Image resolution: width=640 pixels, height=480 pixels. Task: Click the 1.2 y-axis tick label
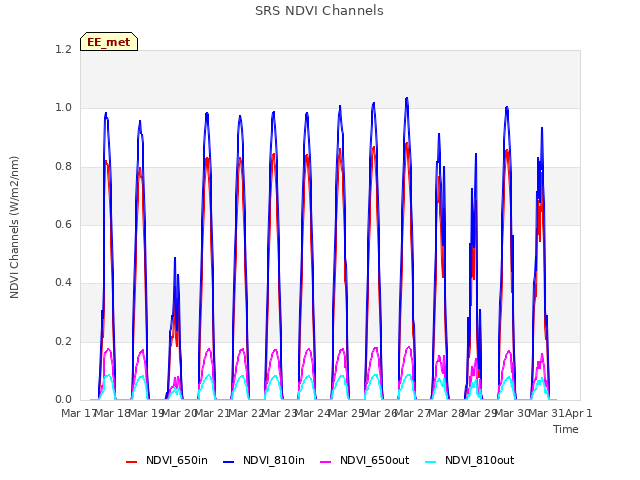63,49
